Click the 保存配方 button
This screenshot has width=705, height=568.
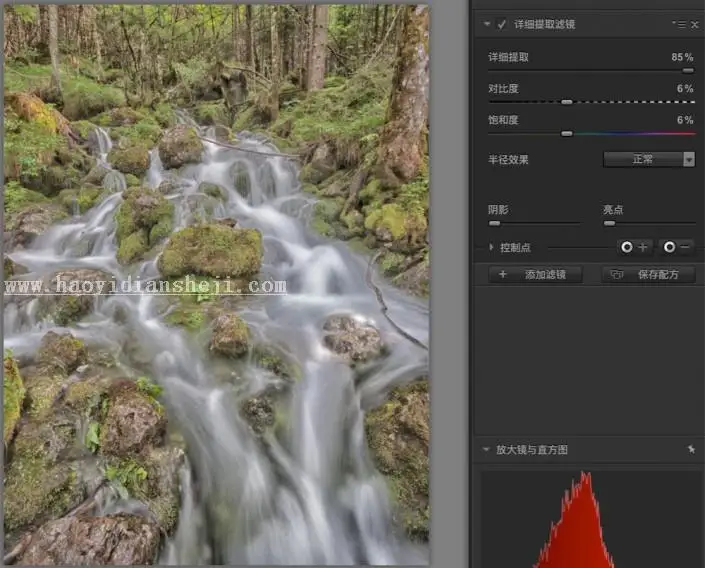point(648,274)
